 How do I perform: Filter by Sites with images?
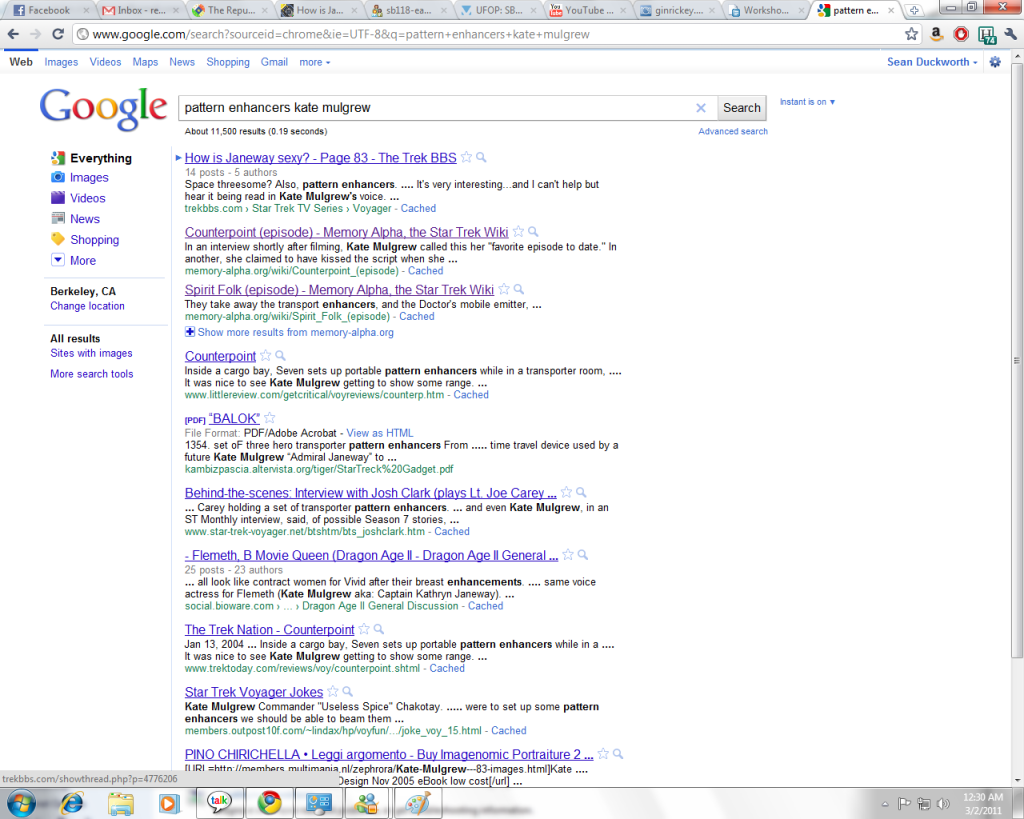pos(91,353)
